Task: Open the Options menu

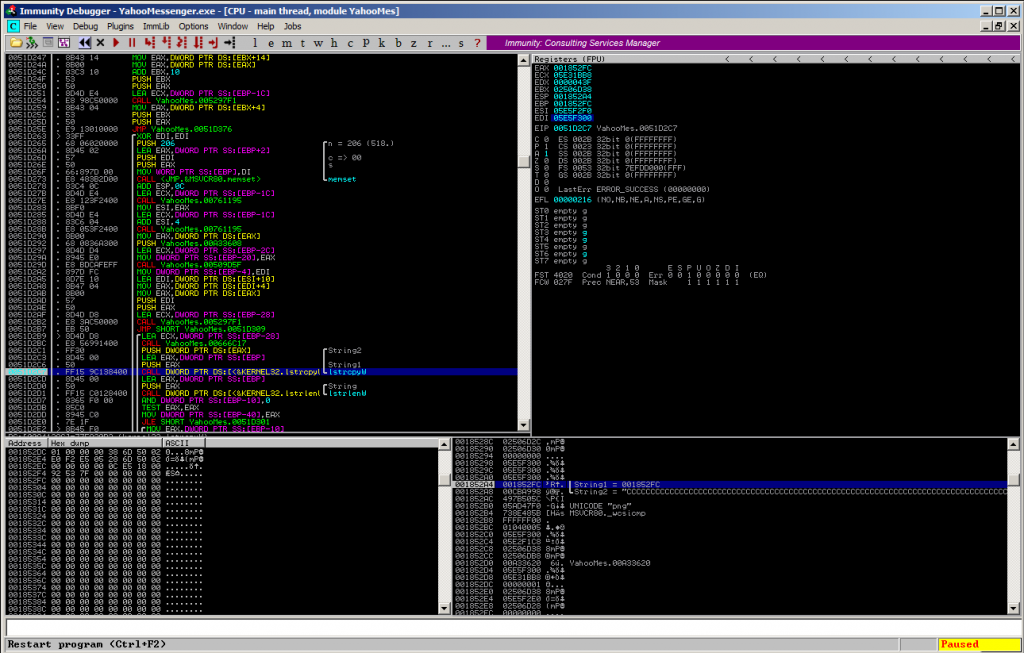Action: click(193, 26)
